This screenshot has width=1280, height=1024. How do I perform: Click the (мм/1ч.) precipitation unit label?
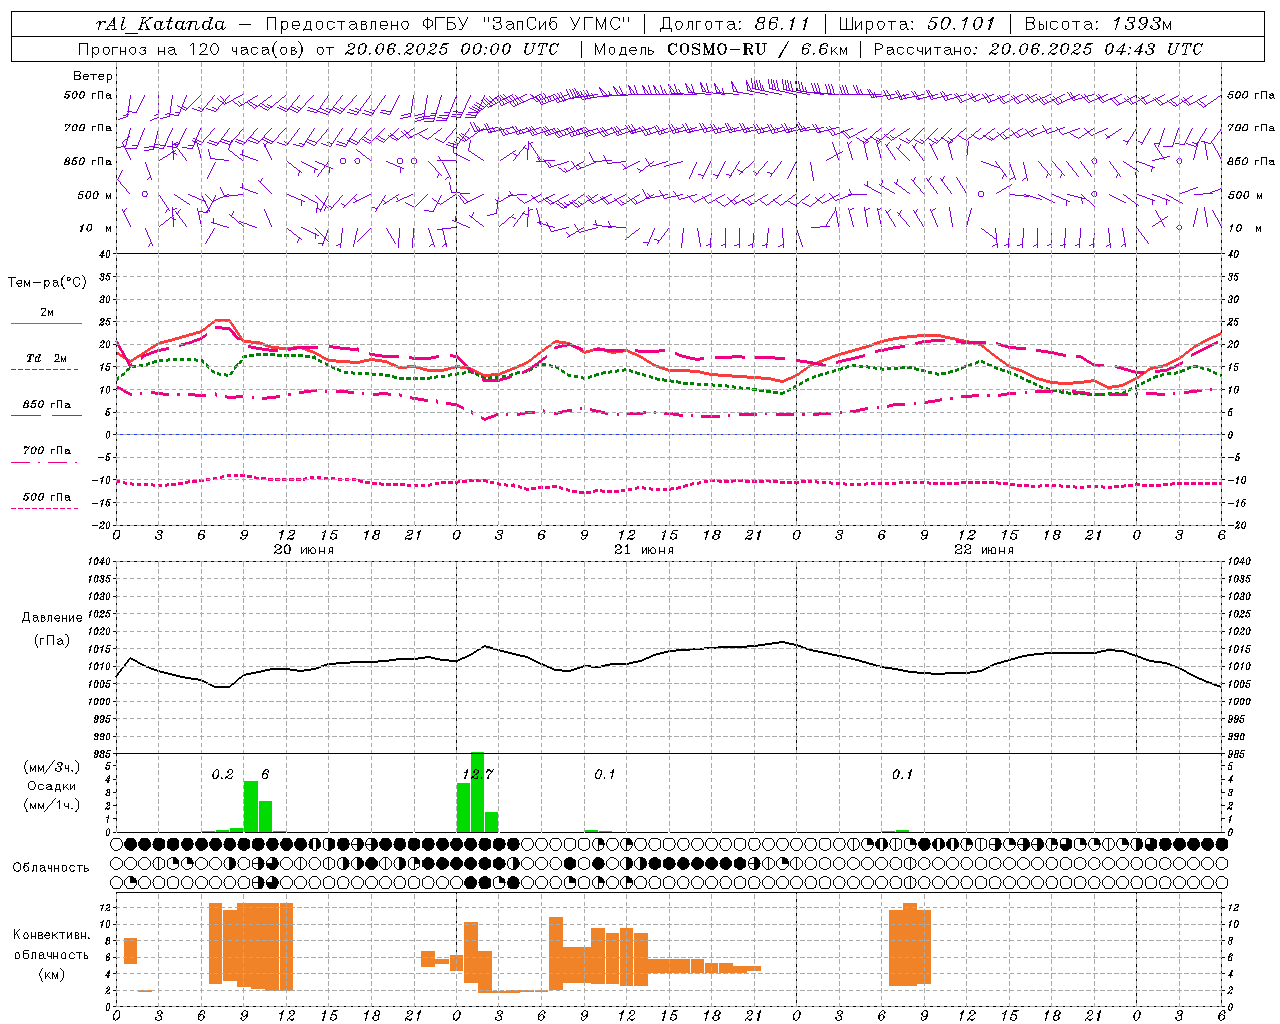(52, 805)
